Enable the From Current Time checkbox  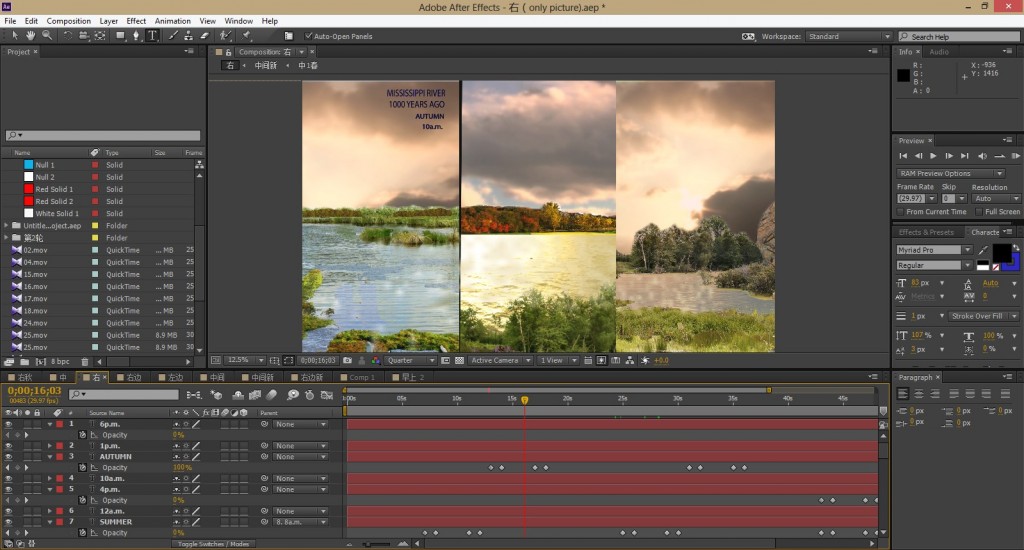pyautogui.click(x=901, y=212)
